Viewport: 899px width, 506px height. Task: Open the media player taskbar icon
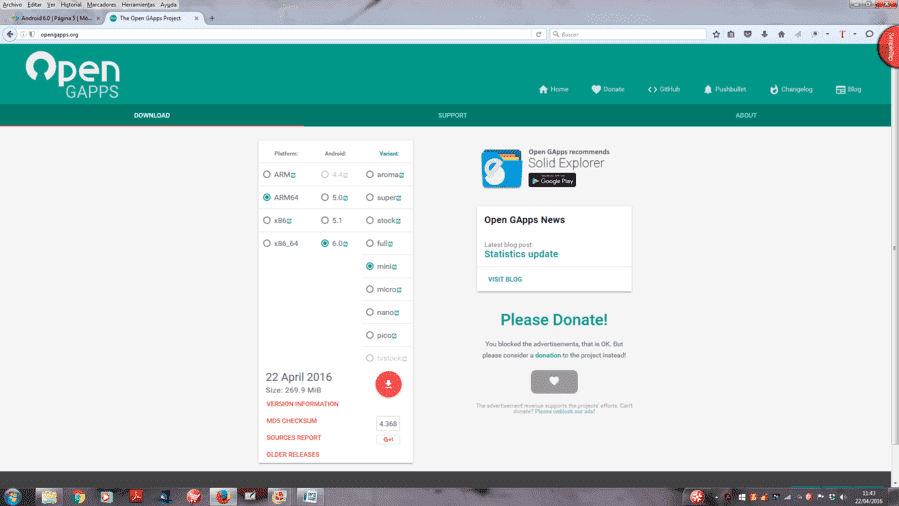[107, 496]
